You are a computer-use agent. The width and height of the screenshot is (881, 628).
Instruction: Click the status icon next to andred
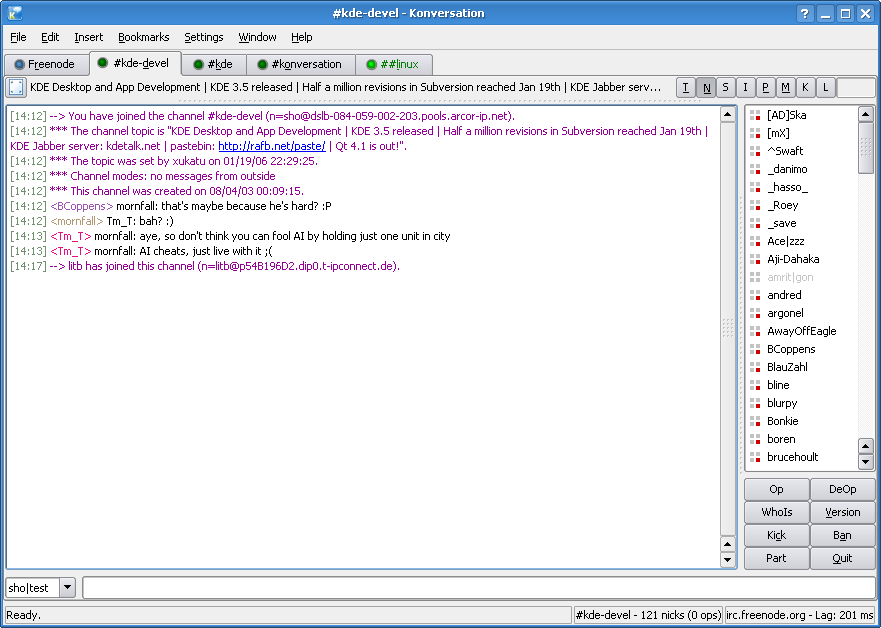[755, 295]
